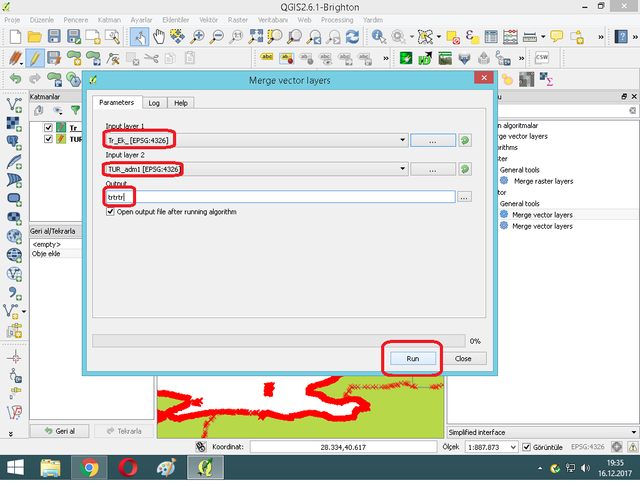
Task: Click the Help question mark icon
Action: (x=621, y=37)
